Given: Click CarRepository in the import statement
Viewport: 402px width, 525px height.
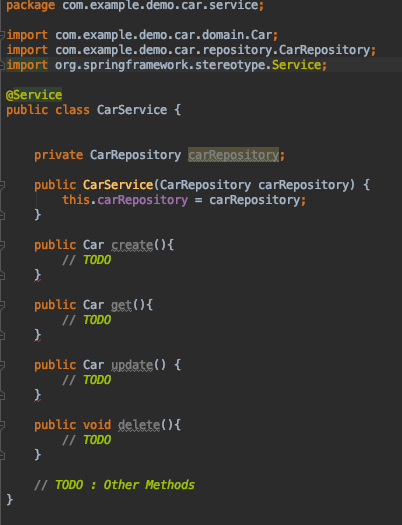Looking at the screenshot, I should pyautogui.click(x=324, y=50).
